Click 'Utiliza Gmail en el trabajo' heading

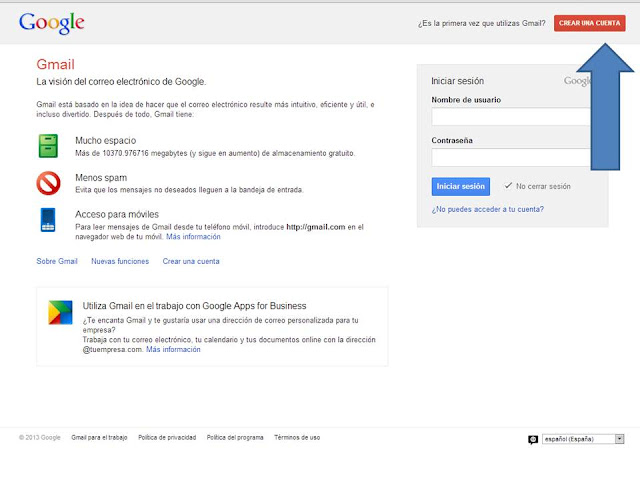point(194,306)
